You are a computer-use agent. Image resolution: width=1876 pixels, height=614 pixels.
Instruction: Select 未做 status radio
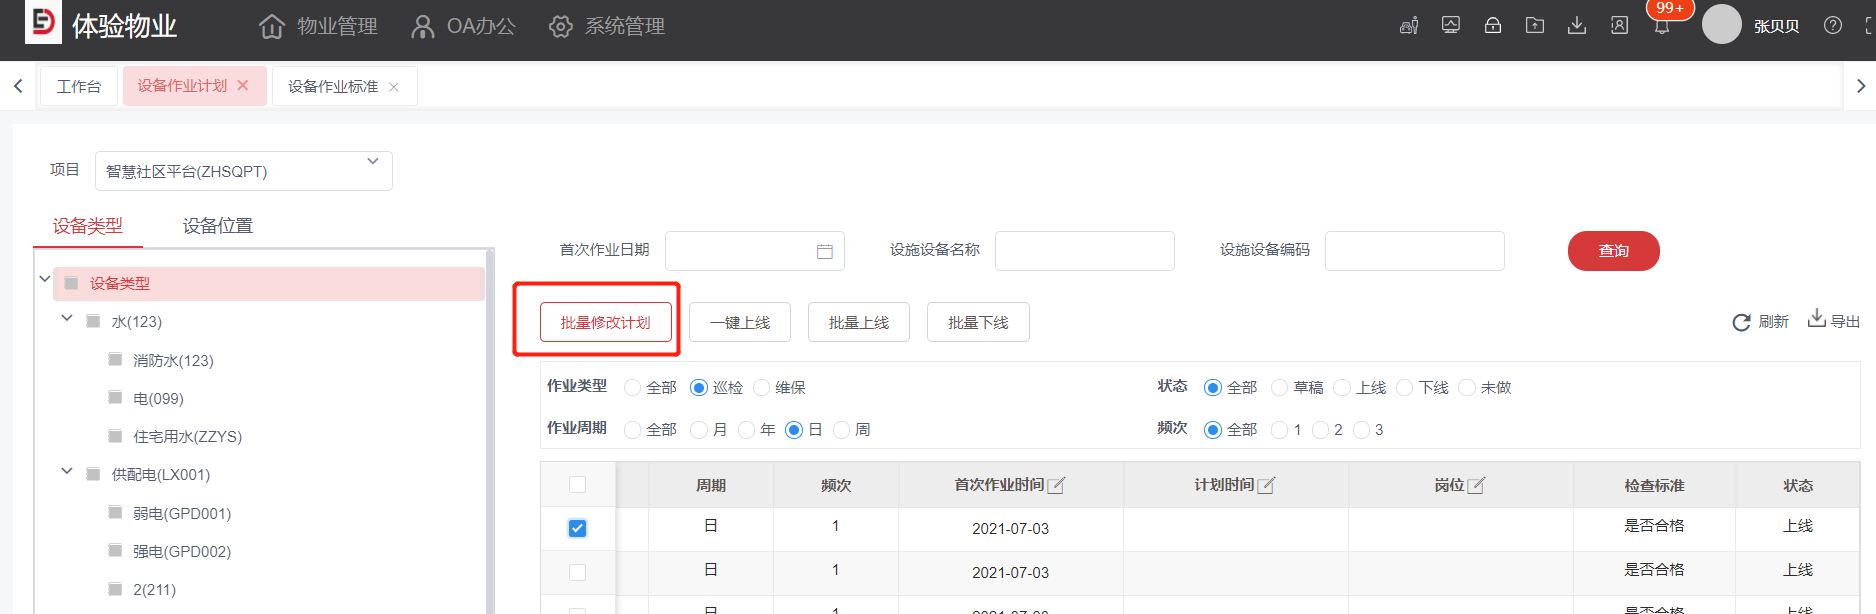point(1467,388)
